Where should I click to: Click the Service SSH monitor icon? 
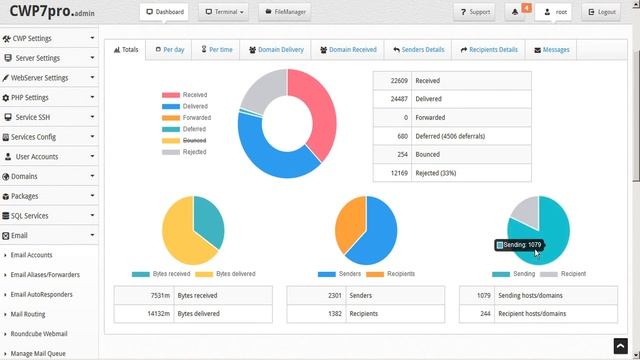[8, 117]
